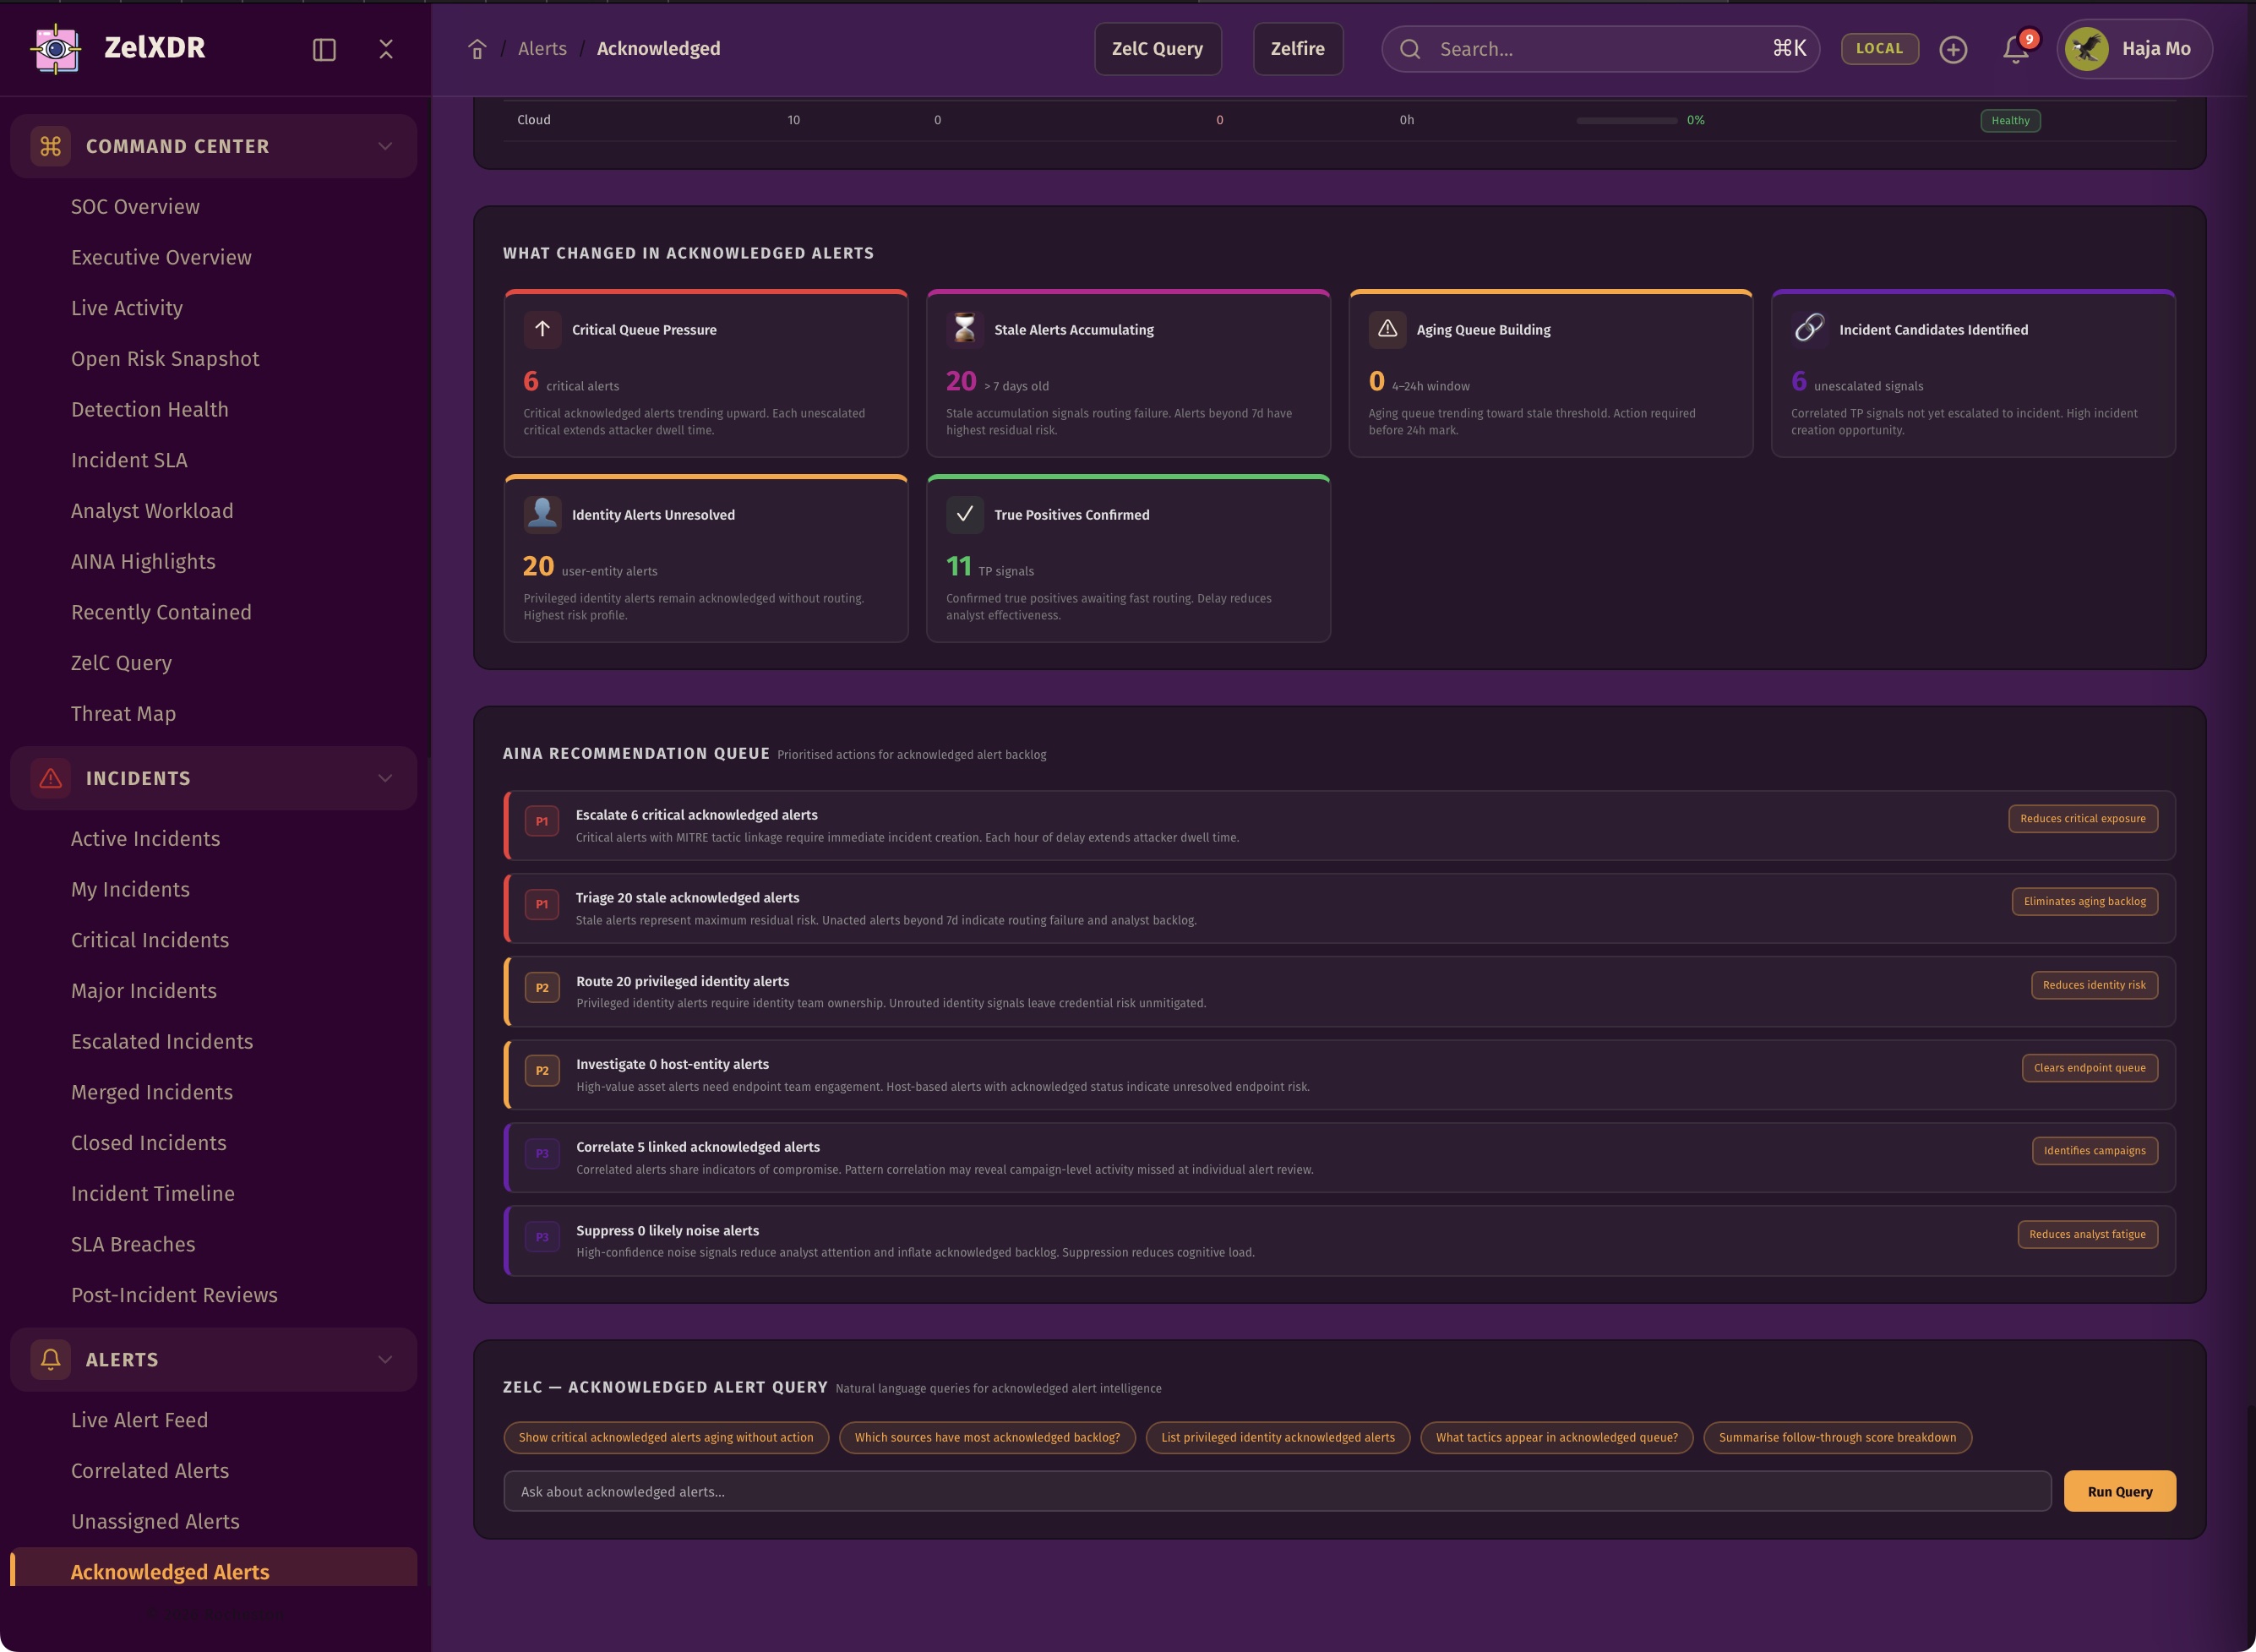Toggle the sidebar panel layout icon

point(324,49)
